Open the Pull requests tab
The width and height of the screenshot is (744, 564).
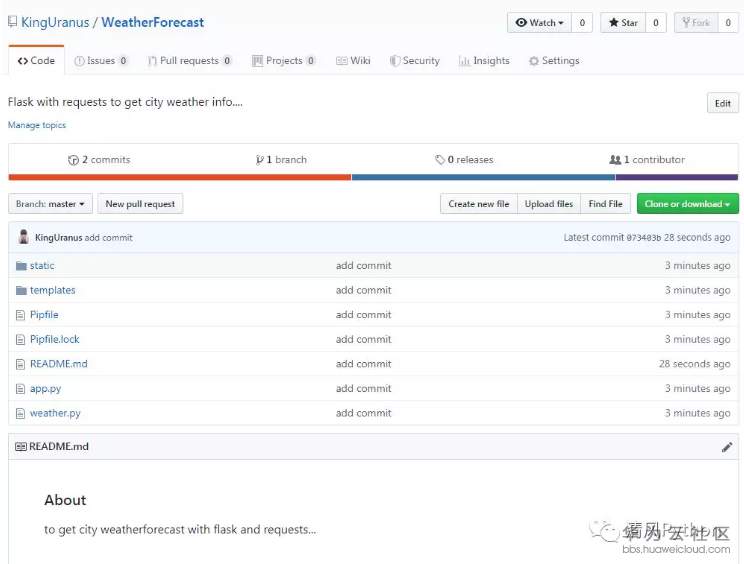(x=189, y=61)
